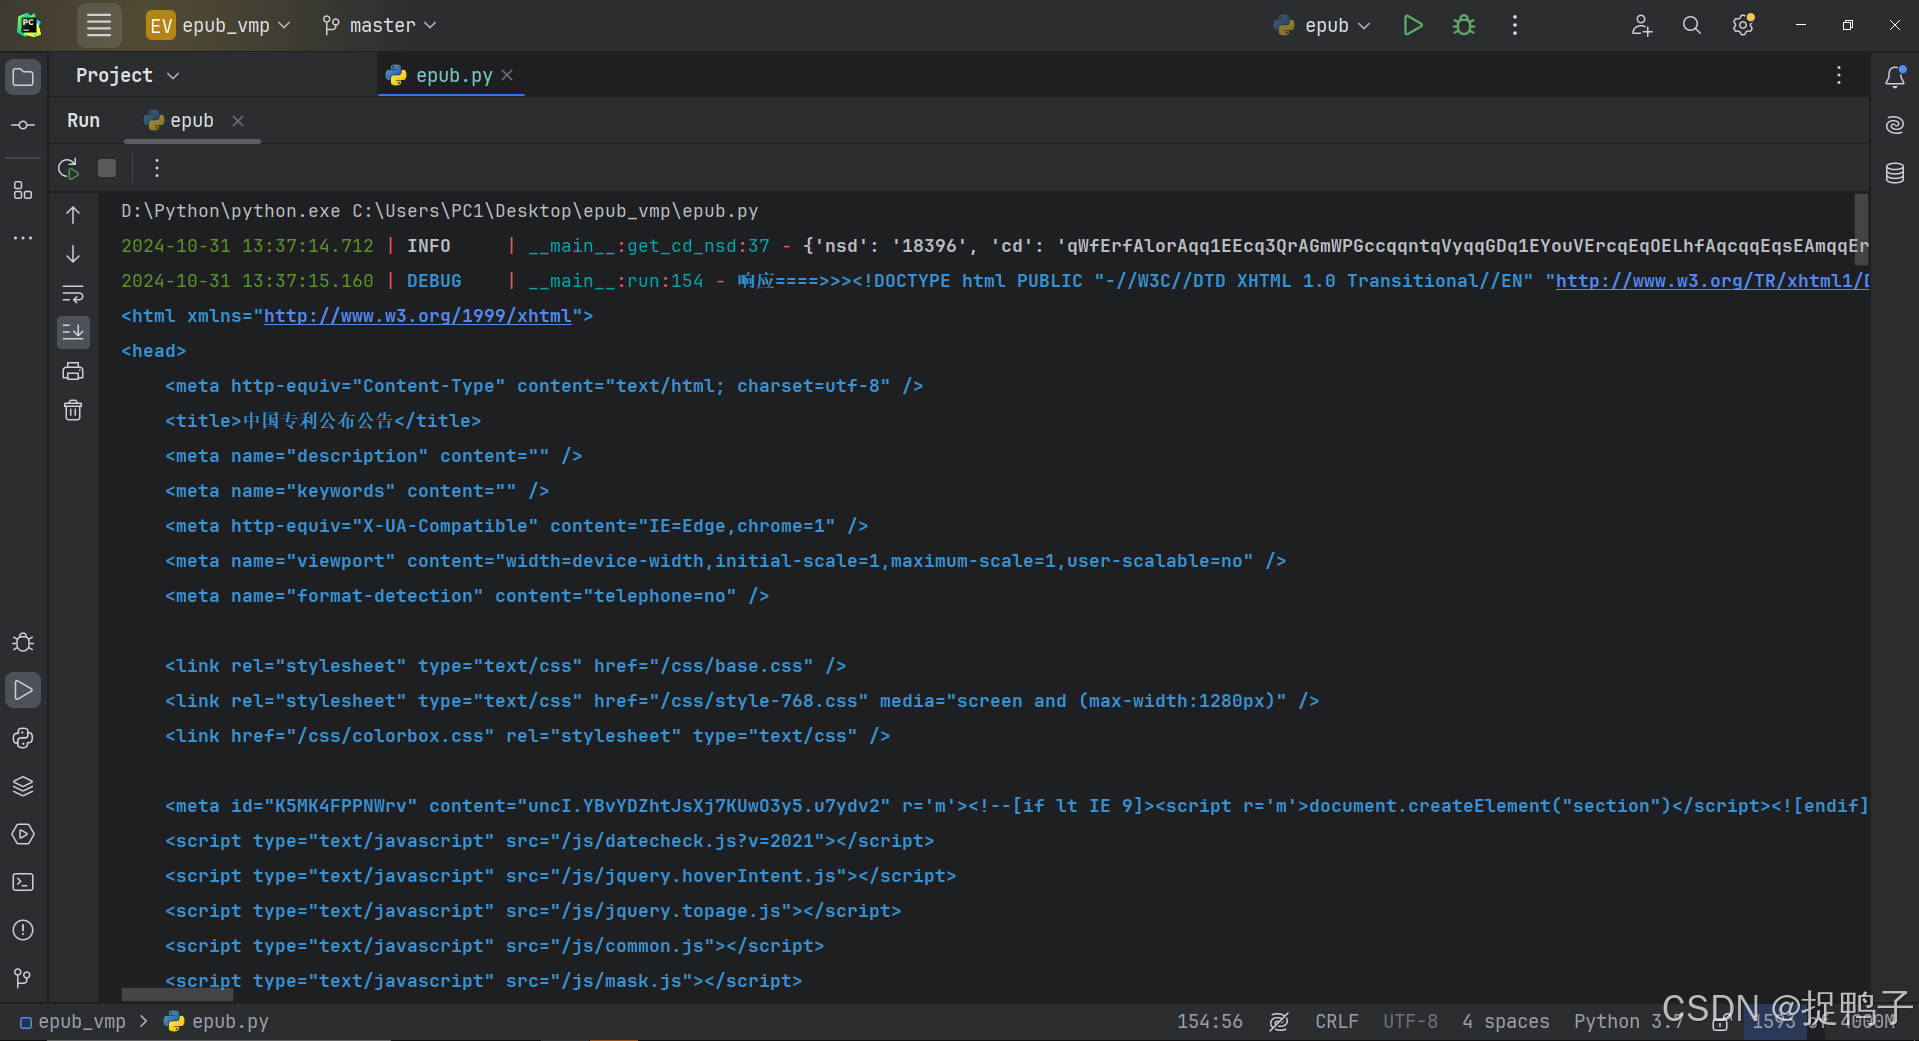
Task: Open the Database tool window
Action: click(1894, 173)
